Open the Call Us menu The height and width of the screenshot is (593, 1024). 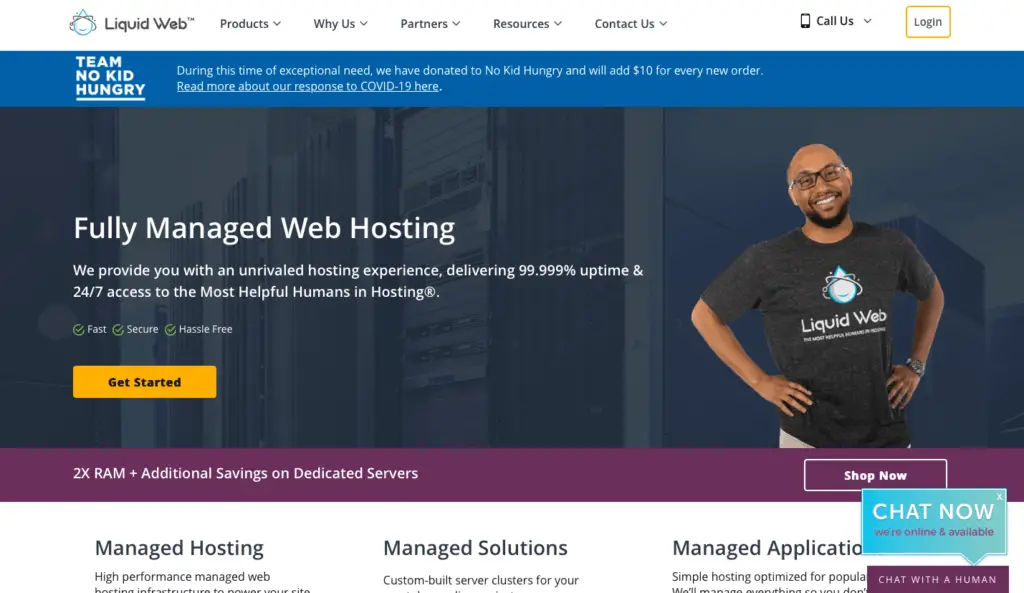tap(835, 21)
